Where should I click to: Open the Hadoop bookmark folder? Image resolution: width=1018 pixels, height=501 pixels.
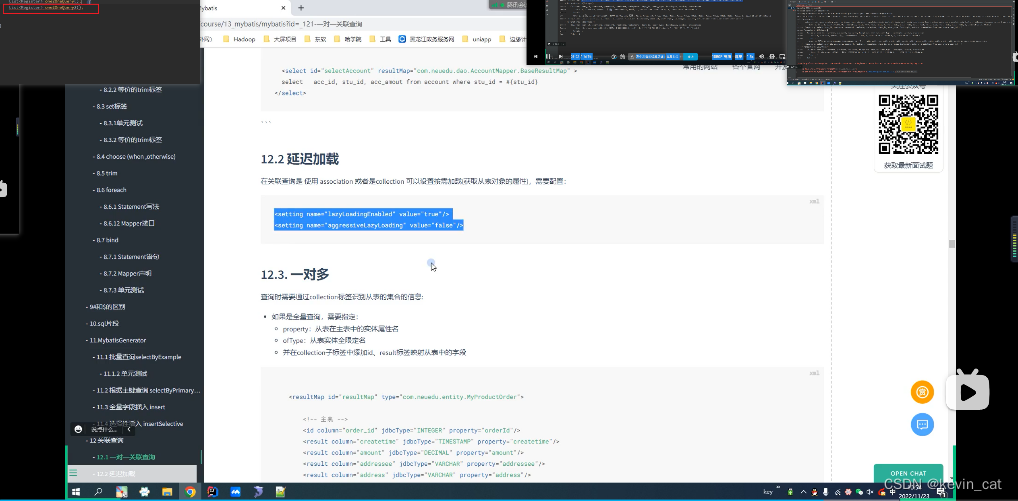(x=239, y=39)
